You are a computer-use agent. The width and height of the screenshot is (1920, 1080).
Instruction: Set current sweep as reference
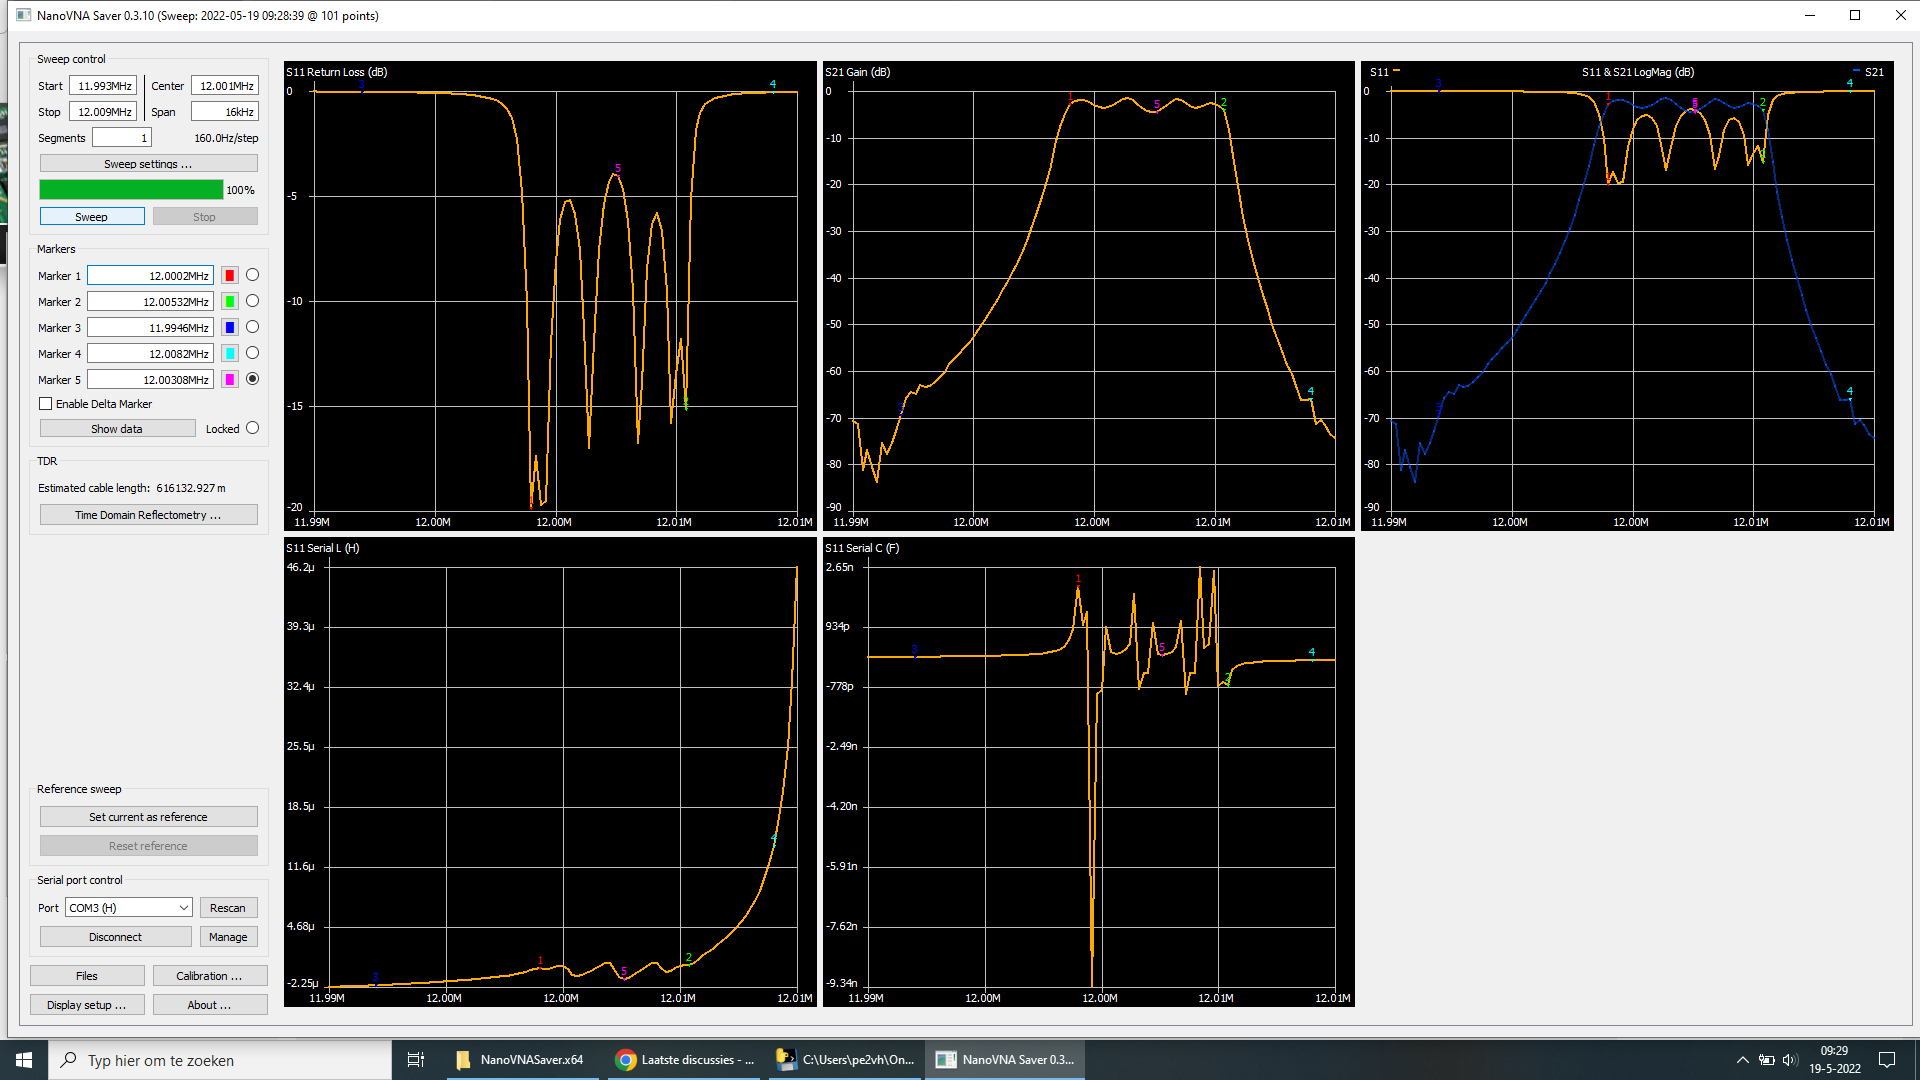click(x=148, y=816)
